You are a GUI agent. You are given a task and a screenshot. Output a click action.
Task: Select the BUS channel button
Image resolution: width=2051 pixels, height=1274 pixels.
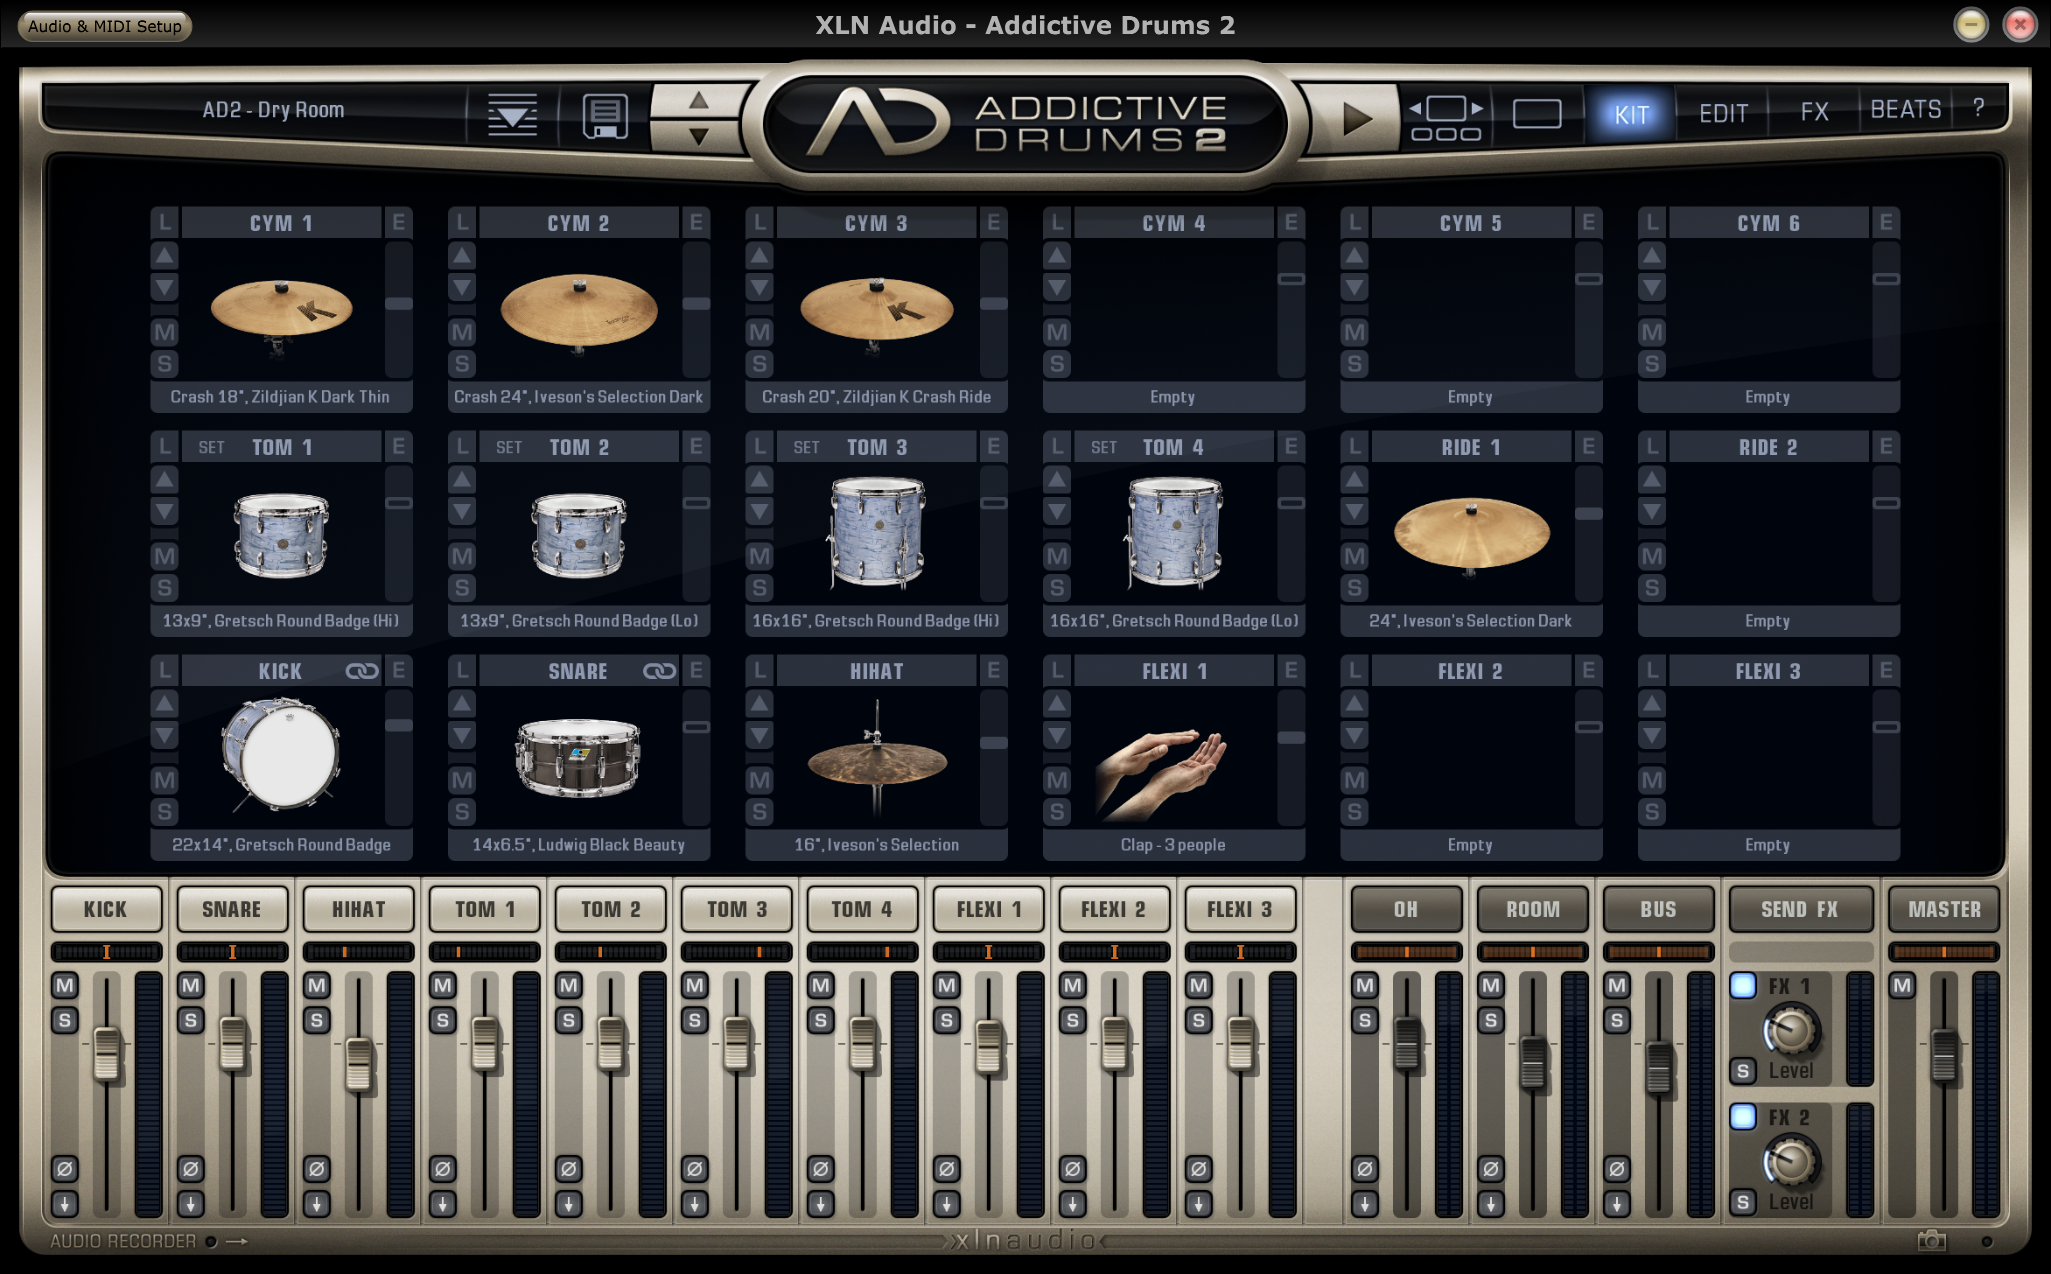1657,909
